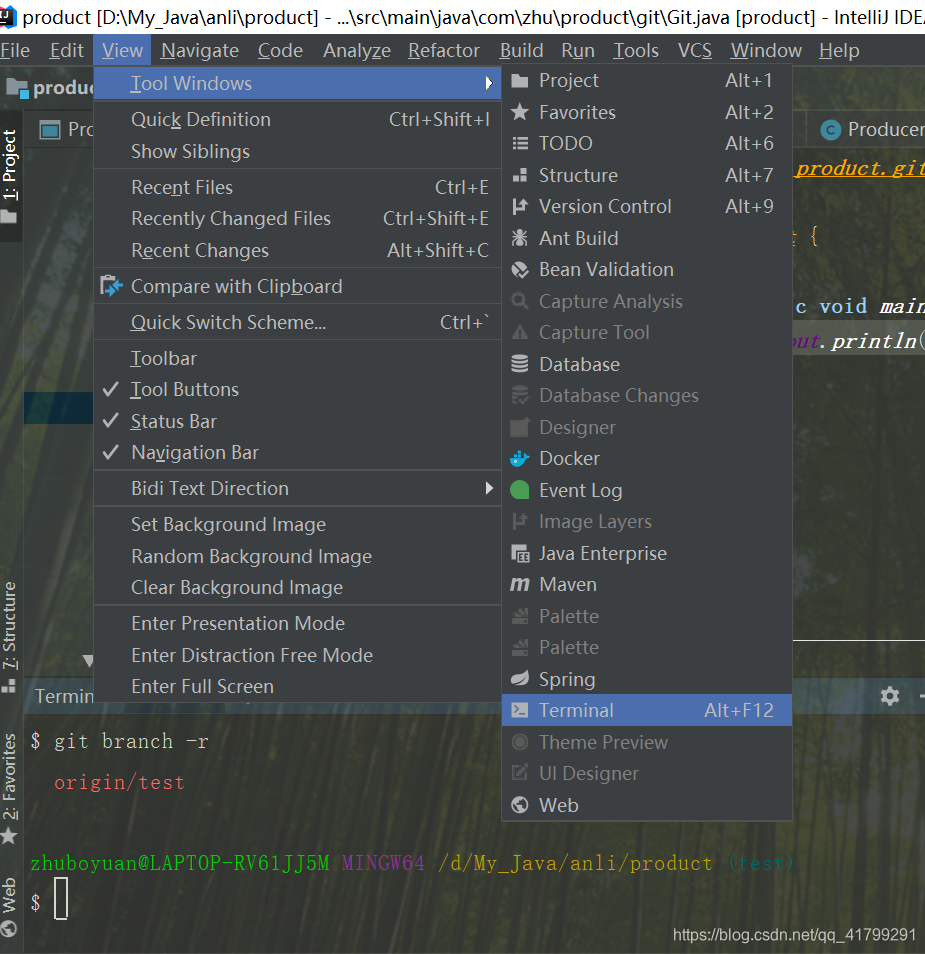Click the Java Enterprise icon
The height and width of the screenshot is (954, 925).
pyautogui.click(x=520, y=553)
